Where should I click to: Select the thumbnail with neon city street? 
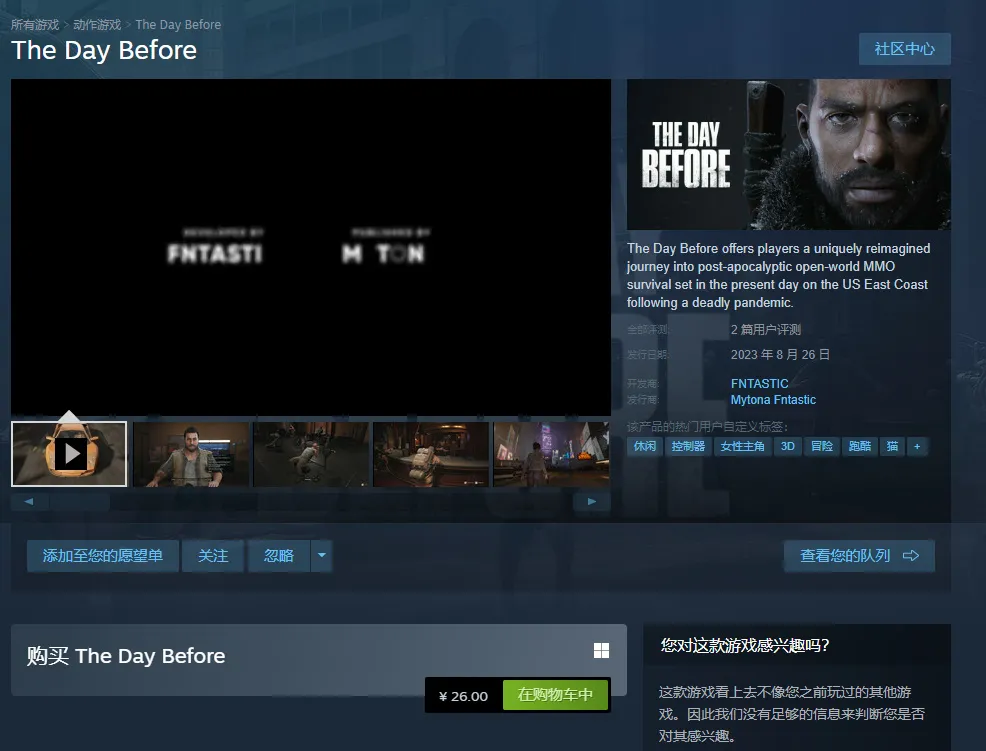tap(551, 454)
